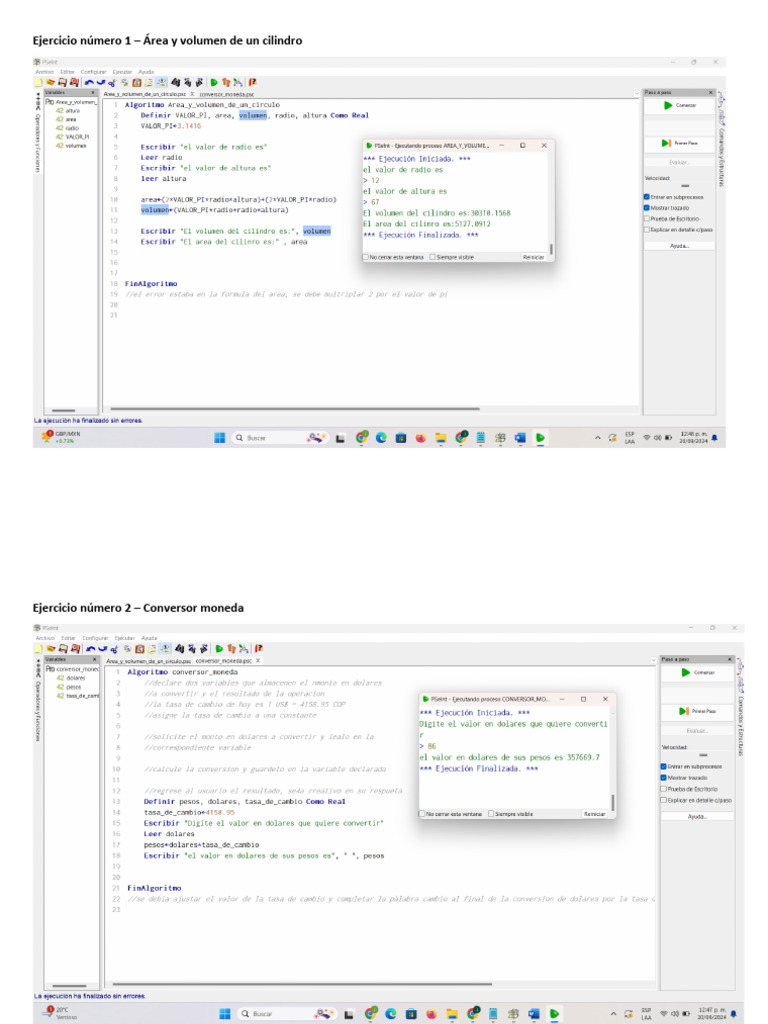The height and width of the screenshot is (1024, 768).
Task: Click the help icon ending Exercise 1 toolbar
Action: 253,82
